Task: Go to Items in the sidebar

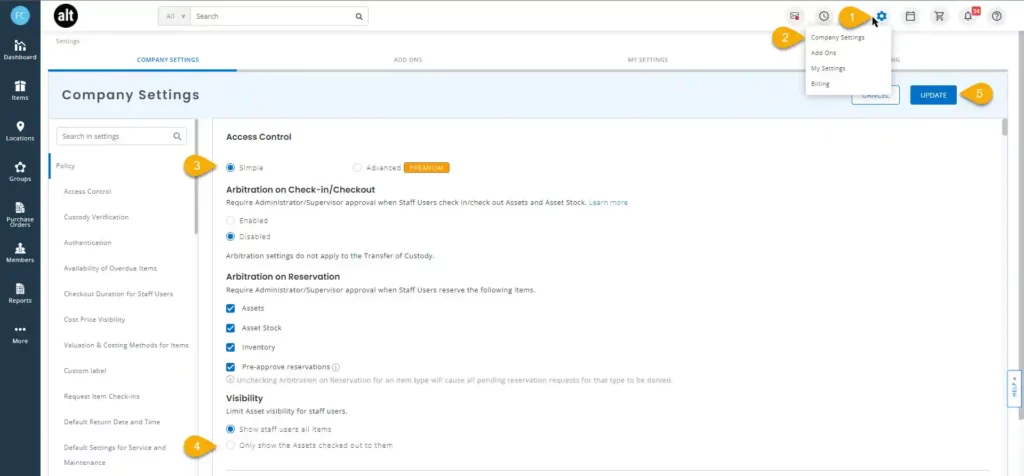Action: [20, 90]
